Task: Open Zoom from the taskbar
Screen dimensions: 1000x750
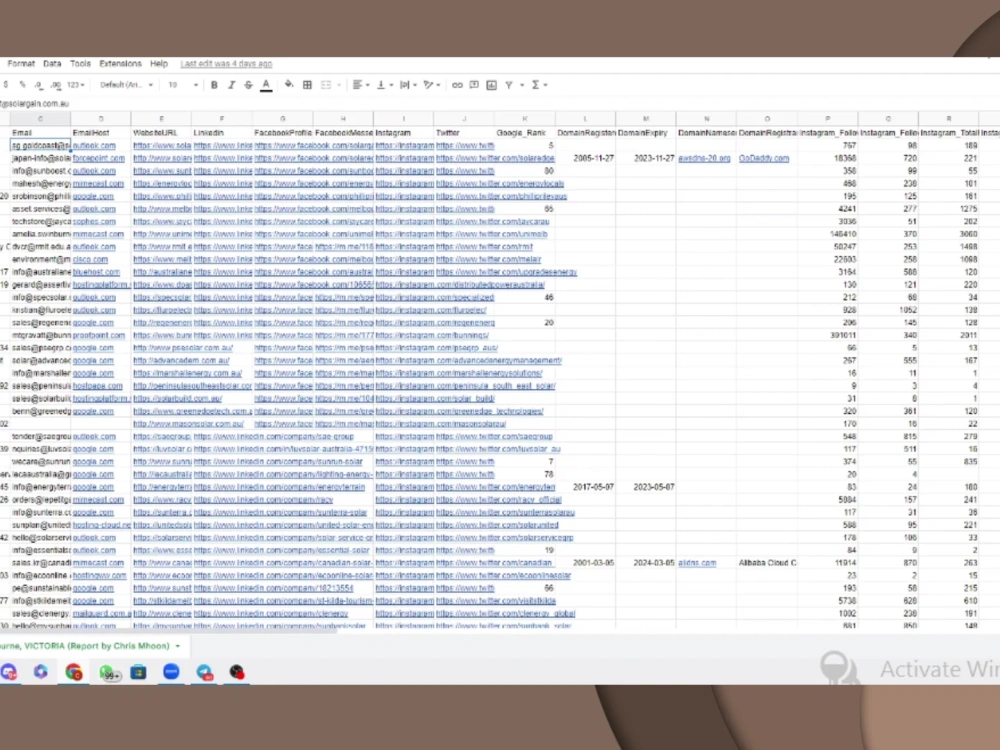Action: click(171, 672)
